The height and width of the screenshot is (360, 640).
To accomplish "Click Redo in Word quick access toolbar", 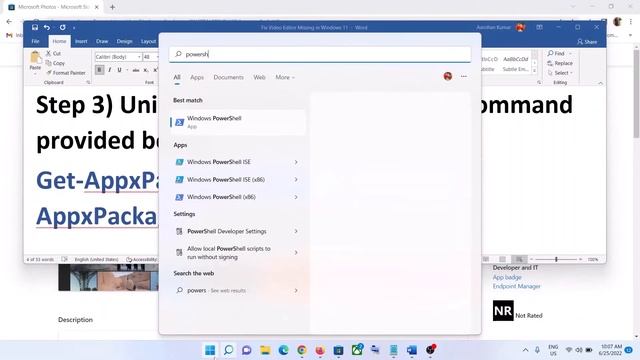I will (62, 27).
